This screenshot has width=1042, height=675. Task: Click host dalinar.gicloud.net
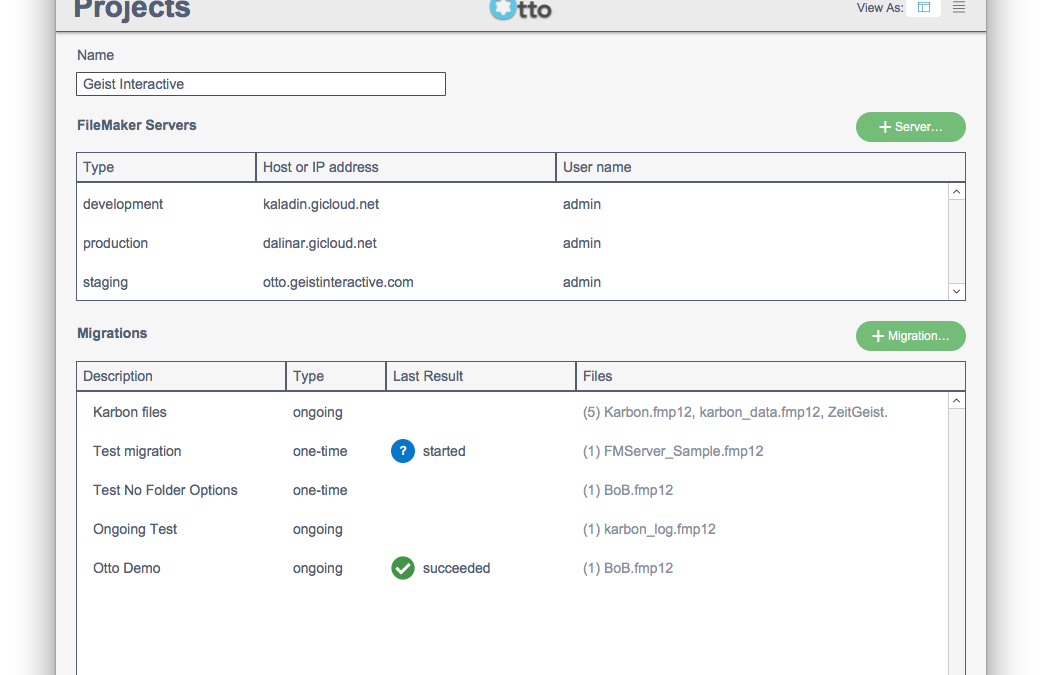click(320, 243)
